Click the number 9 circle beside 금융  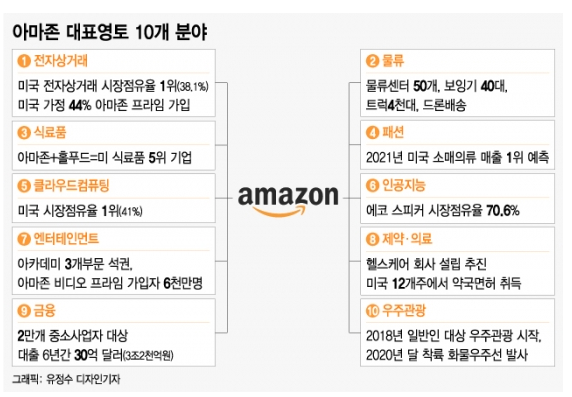coord(24,311)
